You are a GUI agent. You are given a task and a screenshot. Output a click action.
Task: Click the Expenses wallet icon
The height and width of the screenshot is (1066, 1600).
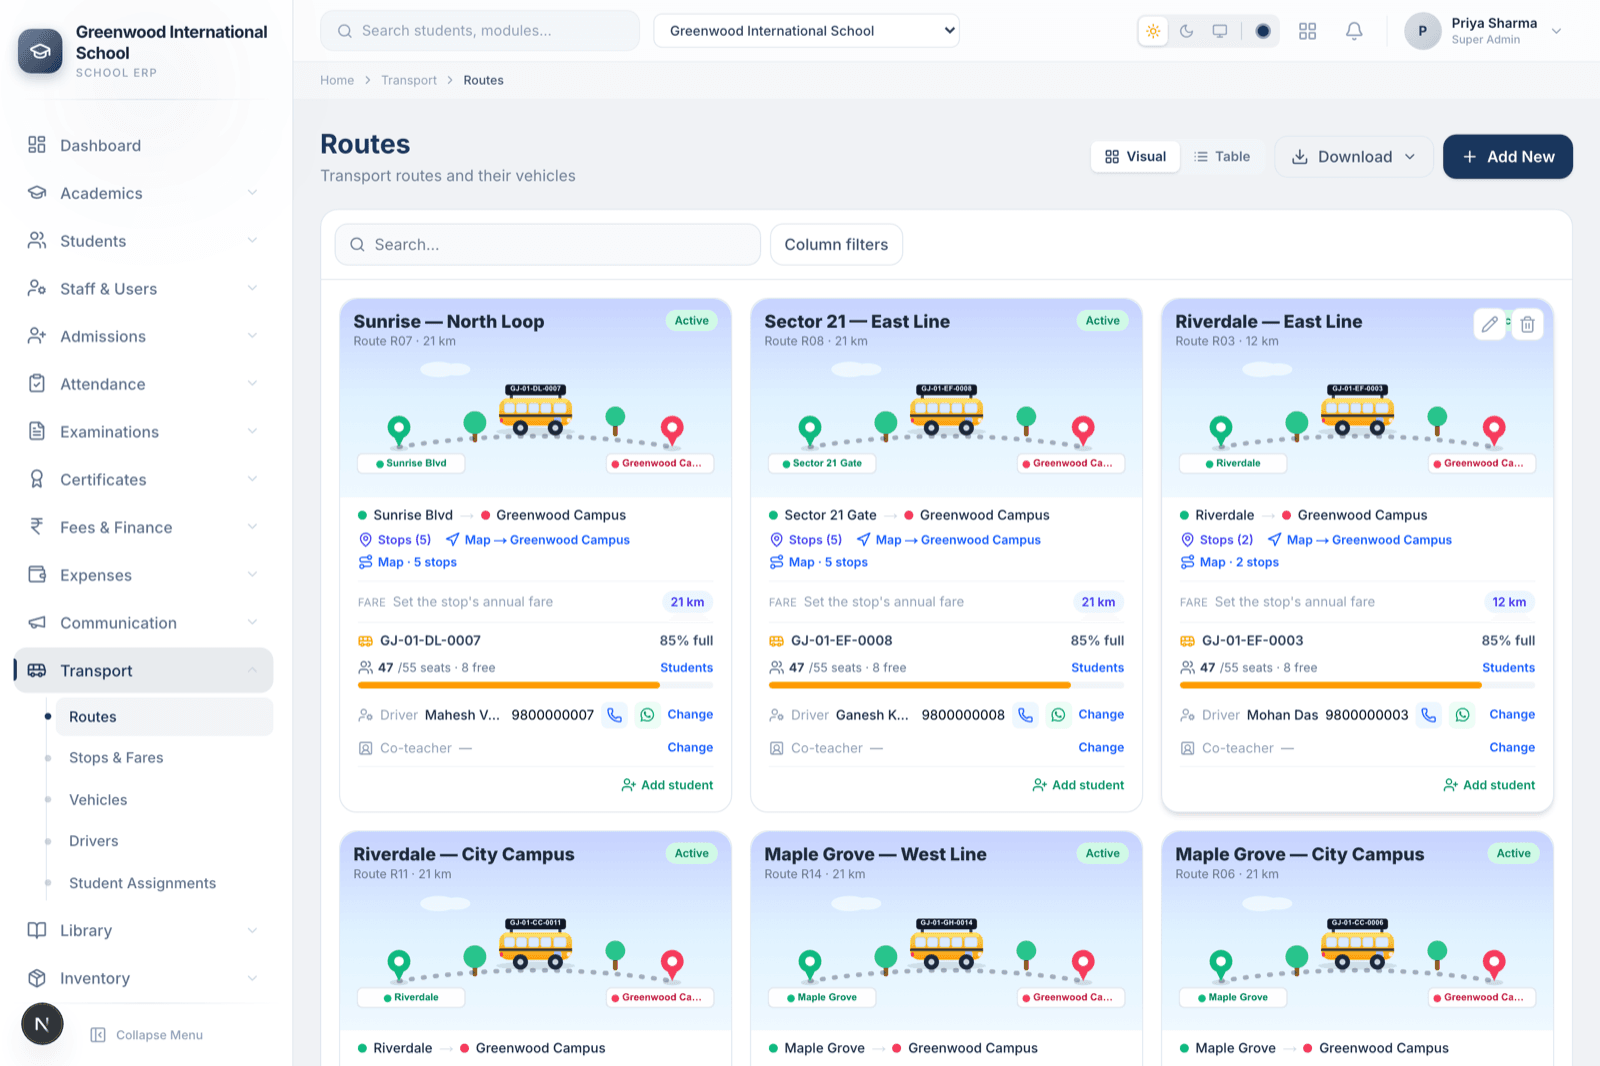tap(37, 574)
